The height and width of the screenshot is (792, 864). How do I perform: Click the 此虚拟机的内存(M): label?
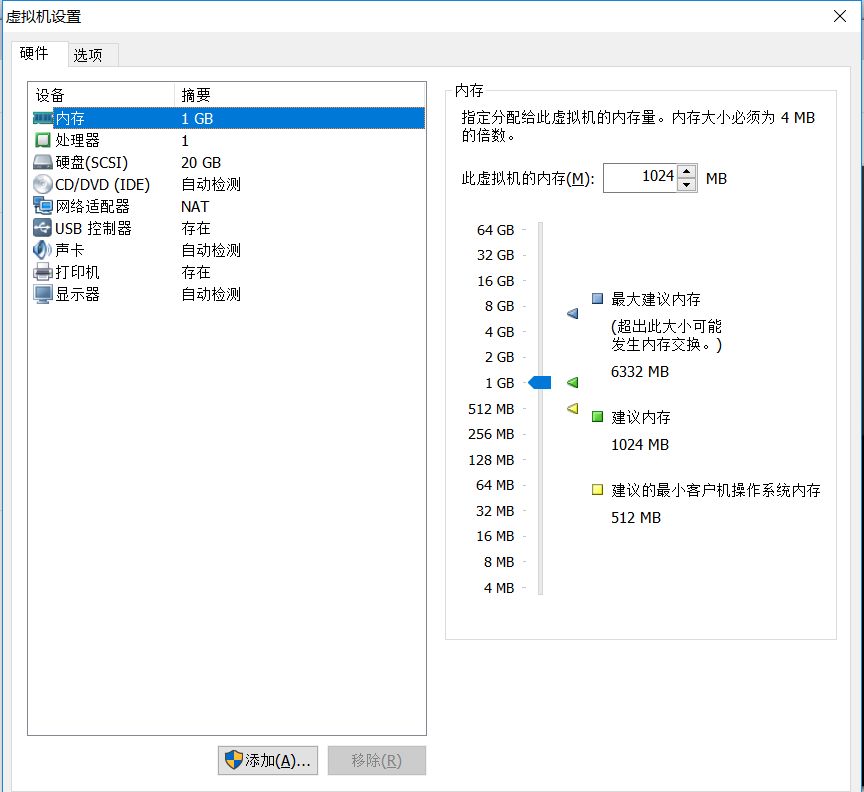coord(528,179)
